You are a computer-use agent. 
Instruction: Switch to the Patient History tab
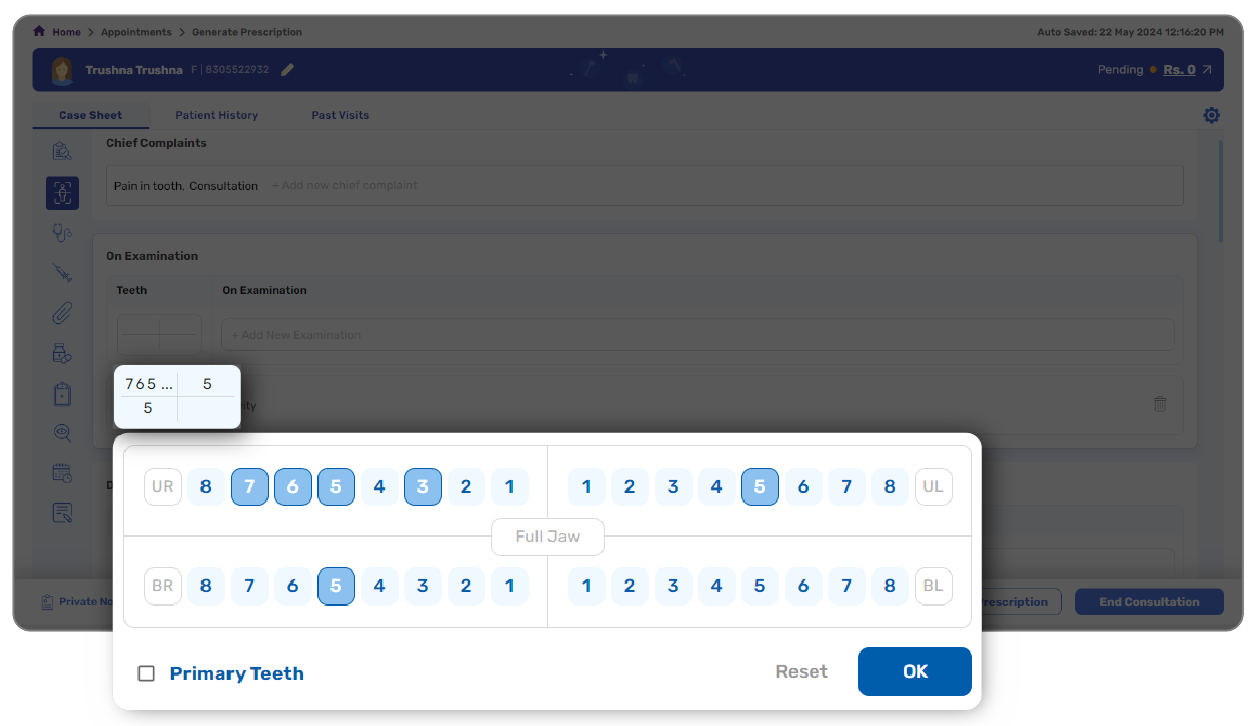point(216,115)
